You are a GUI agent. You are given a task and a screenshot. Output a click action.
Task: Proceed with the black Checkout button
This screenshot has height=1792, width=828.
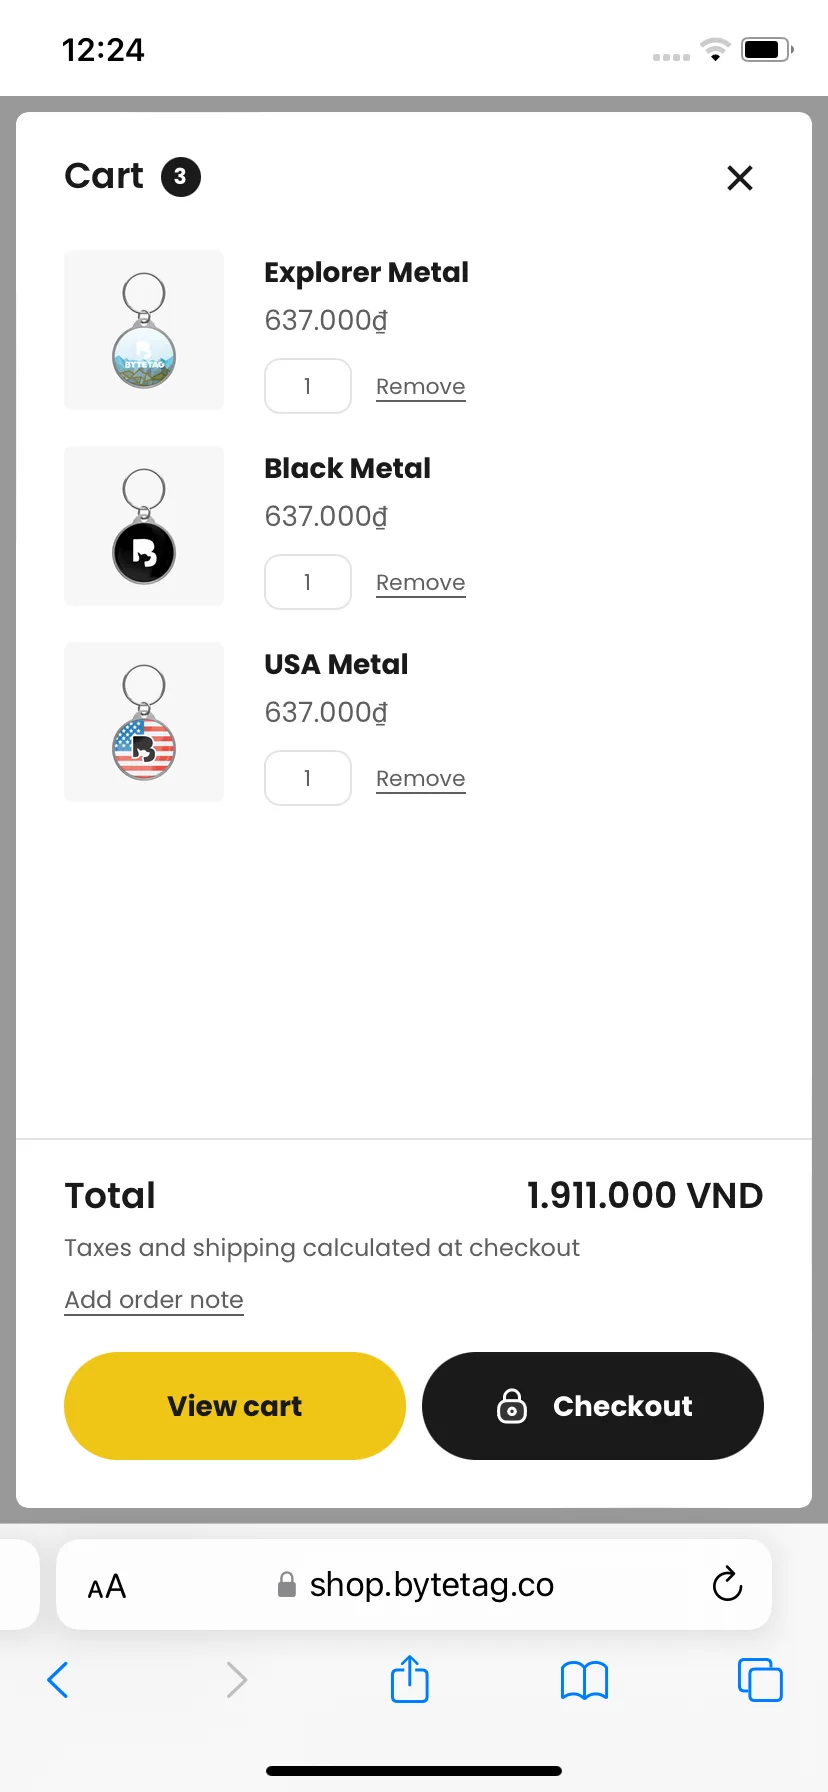click(593, 1406)
